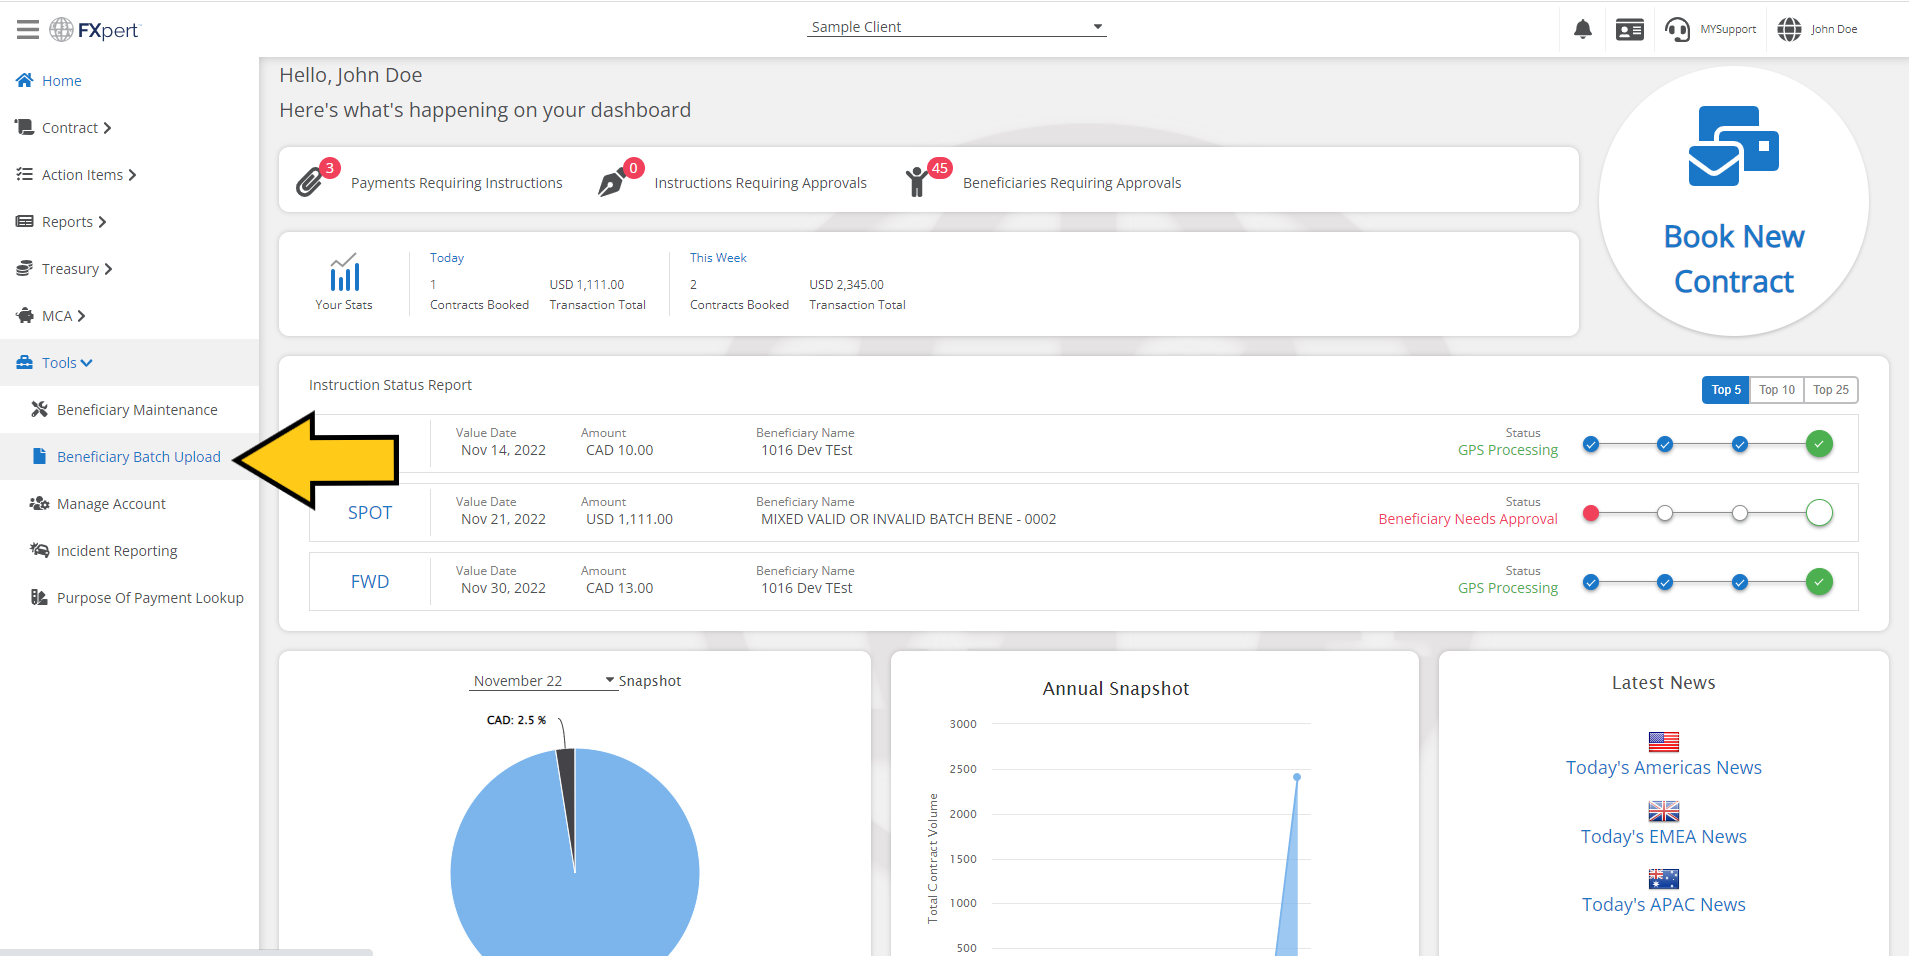
Task: Open Payments Requiring Instructions link
Action: [457, 183]
